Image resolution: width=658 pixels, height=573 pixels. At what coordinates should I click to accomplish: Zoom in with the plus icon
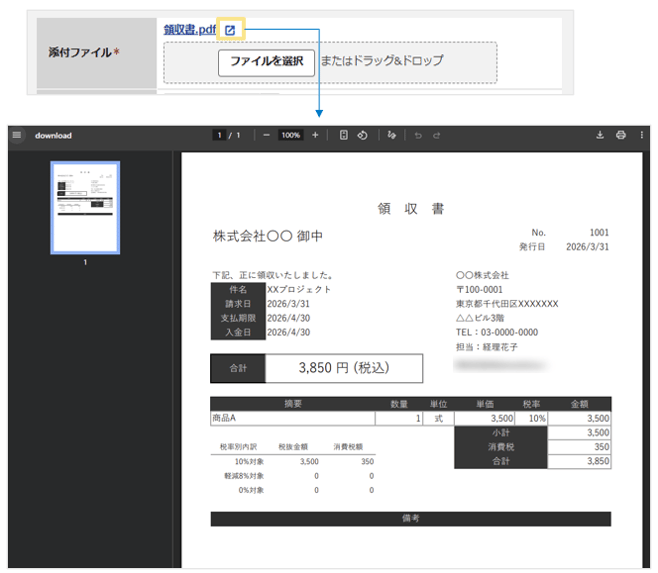[315, 135]
